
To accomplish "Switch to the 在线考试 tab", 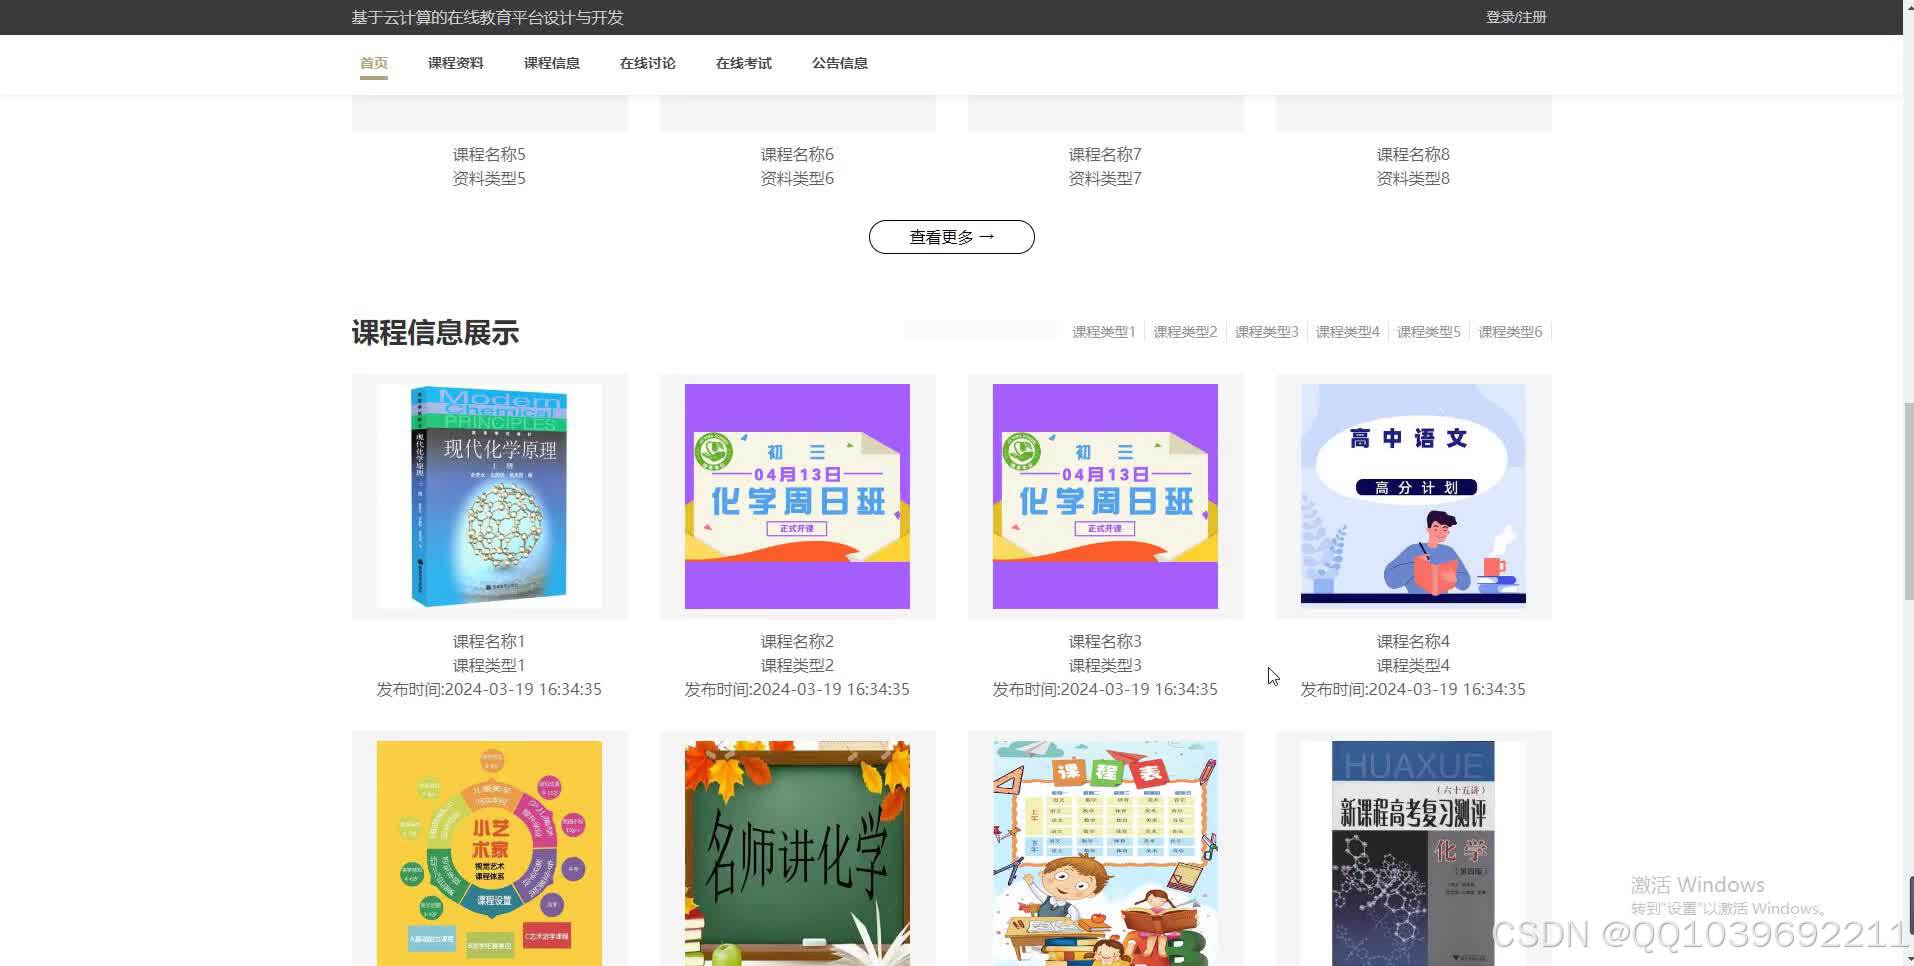I will [742, 63].
